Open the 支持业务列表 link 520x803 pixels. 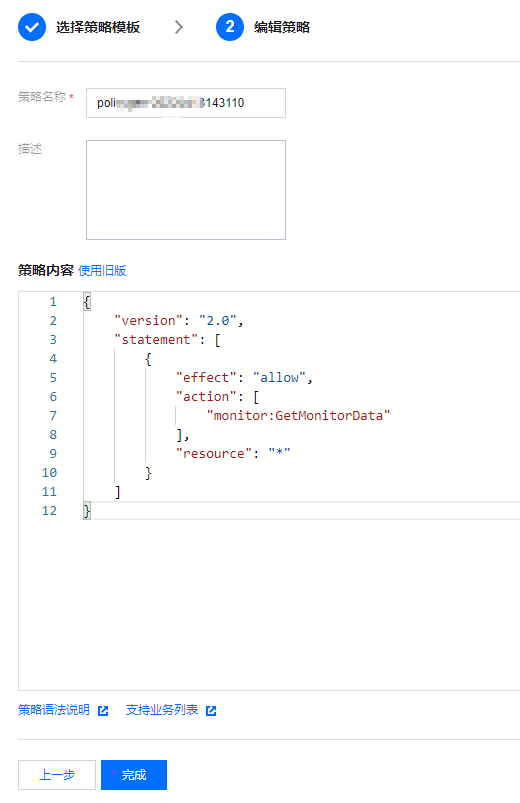coord(162,710)
